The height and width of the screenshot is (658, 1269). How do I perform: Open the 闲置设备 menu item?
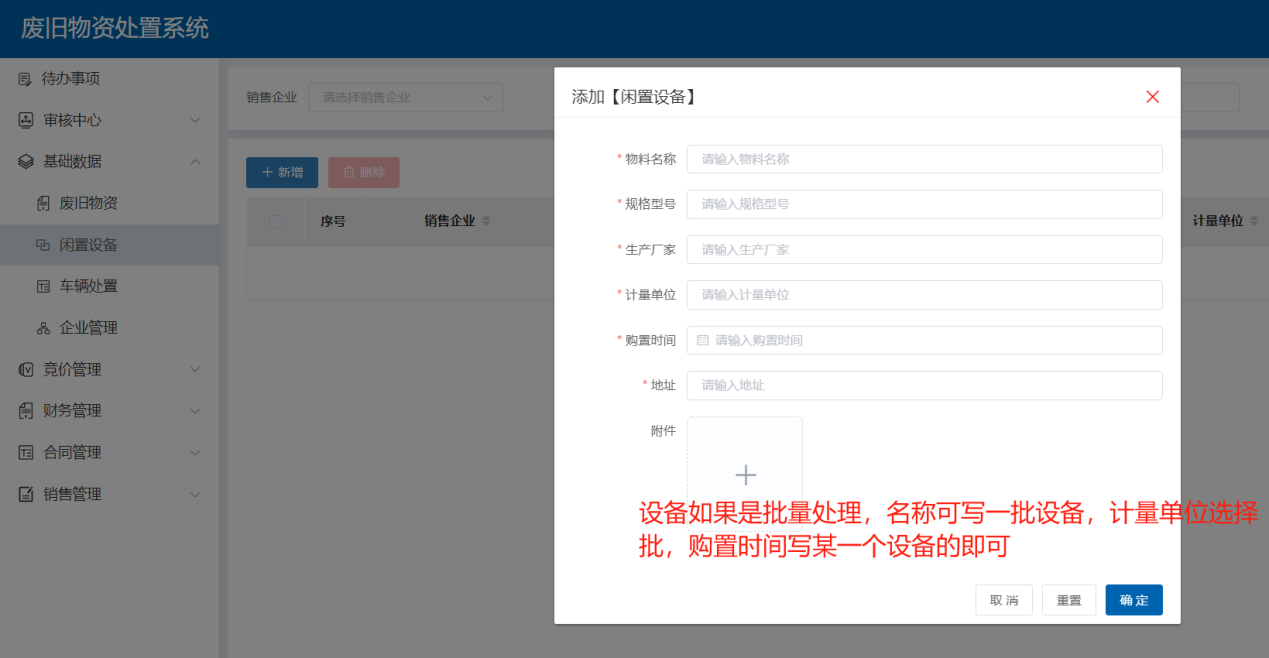88,245
